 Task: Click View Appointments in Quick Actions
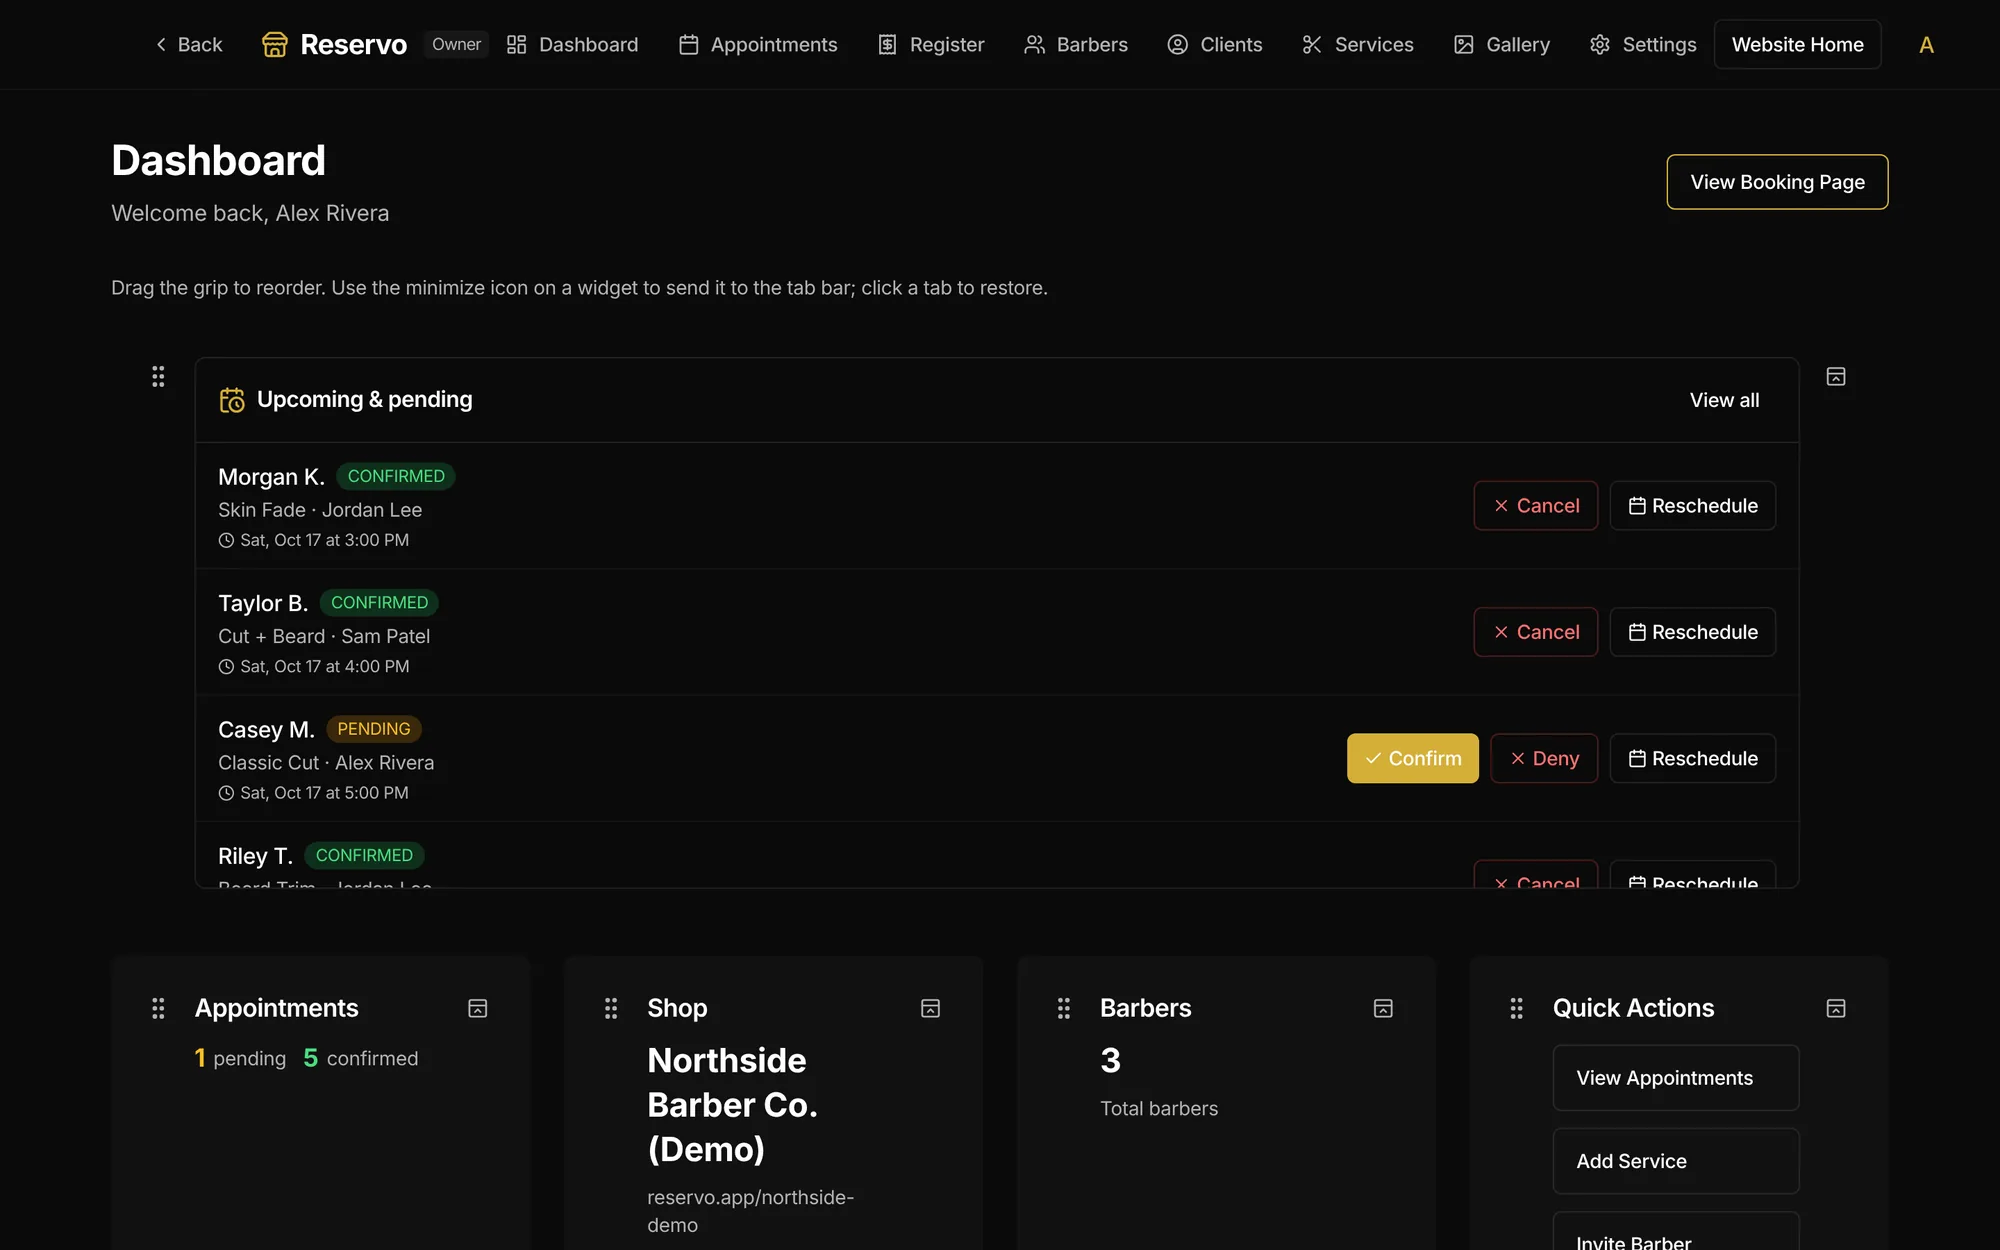[x=1675, y=1078]
